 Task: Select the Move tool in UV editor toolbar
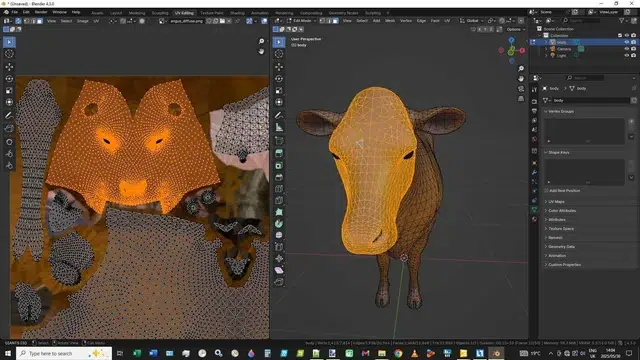click(x=9, y=67)
